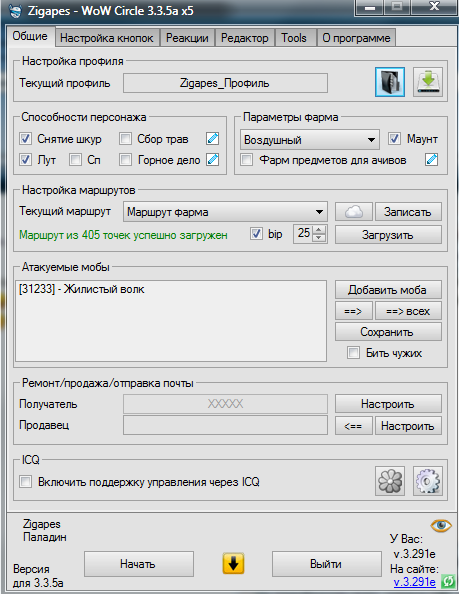Toggle the Лут checkbox
Viewport: 459px width, 594px height.
(25, 159)
